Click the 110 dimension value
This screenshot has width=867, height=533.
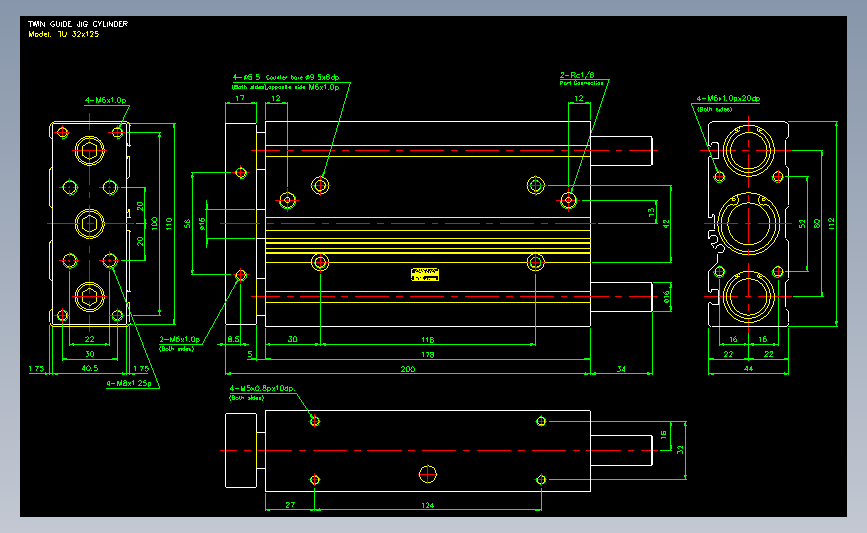click(x=169, y=223)
